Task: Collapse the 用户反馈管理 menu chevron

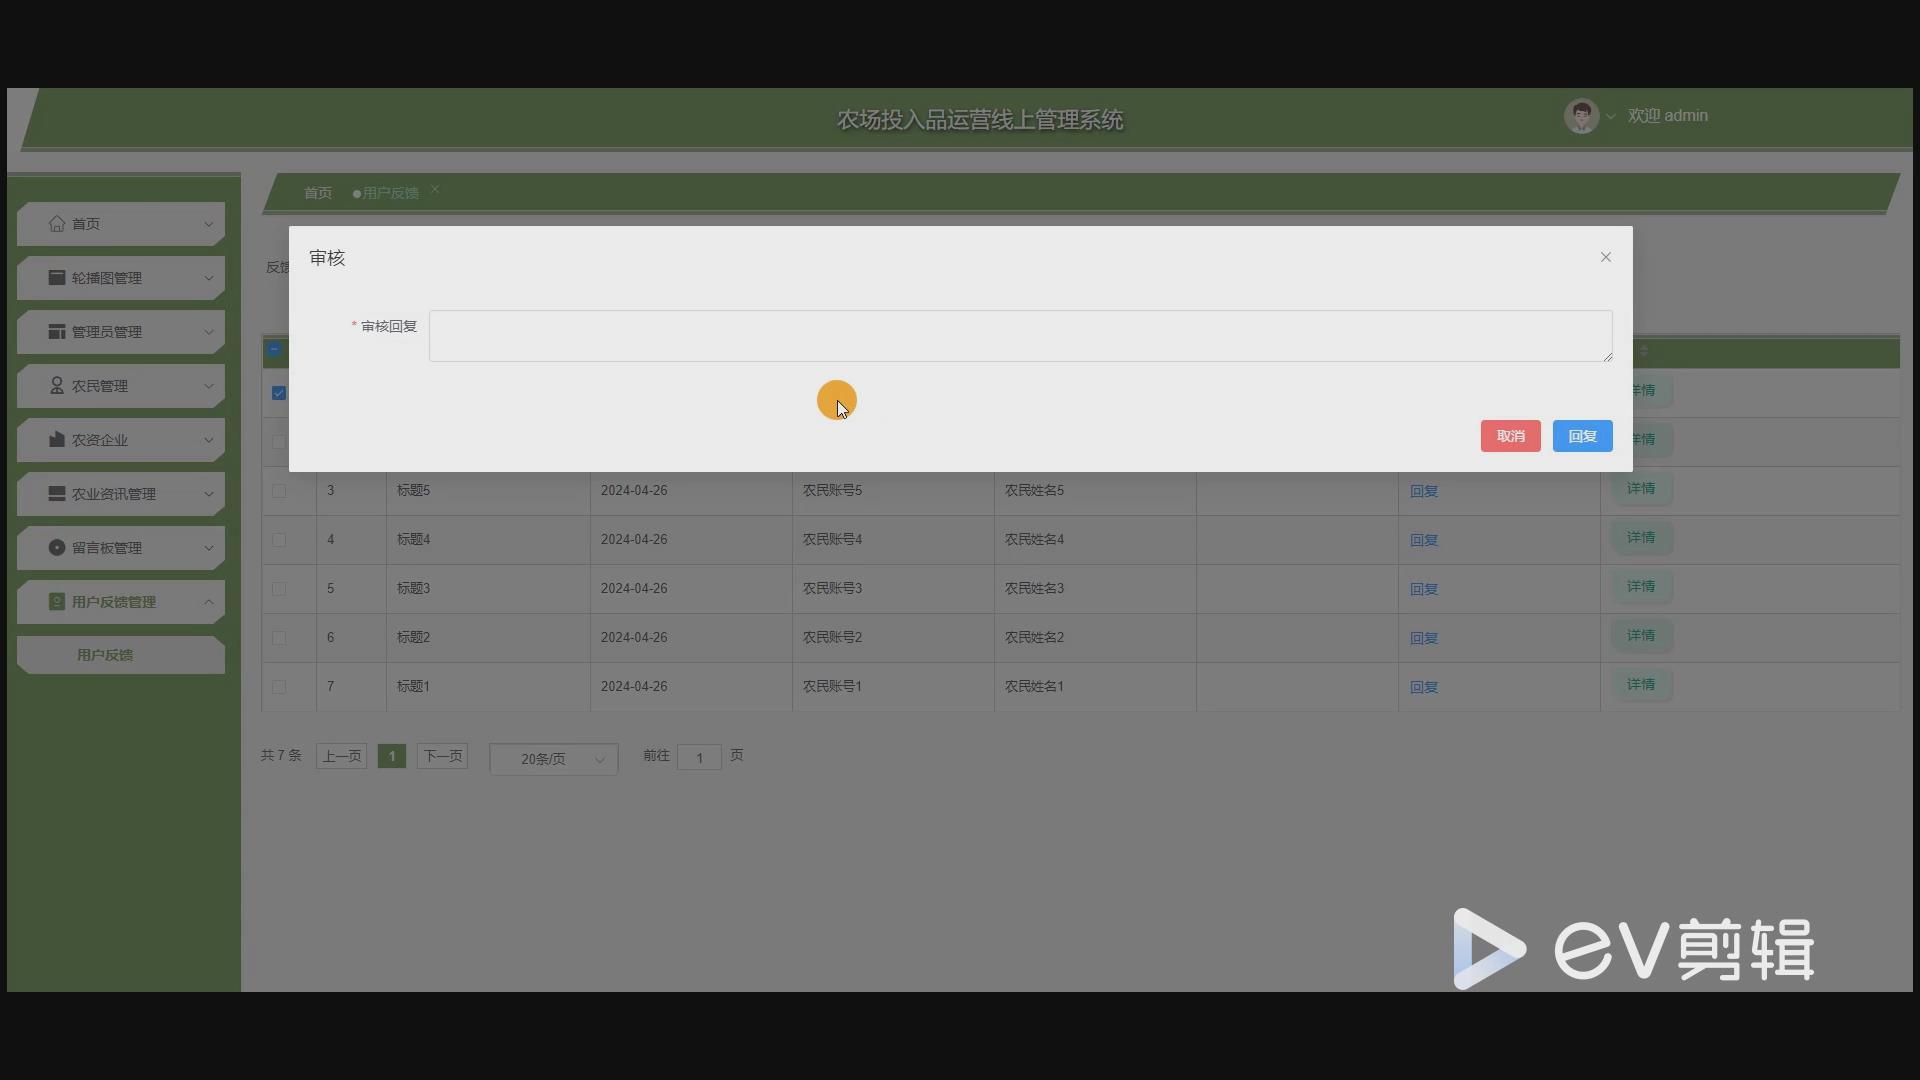Action: coord(209,602)
